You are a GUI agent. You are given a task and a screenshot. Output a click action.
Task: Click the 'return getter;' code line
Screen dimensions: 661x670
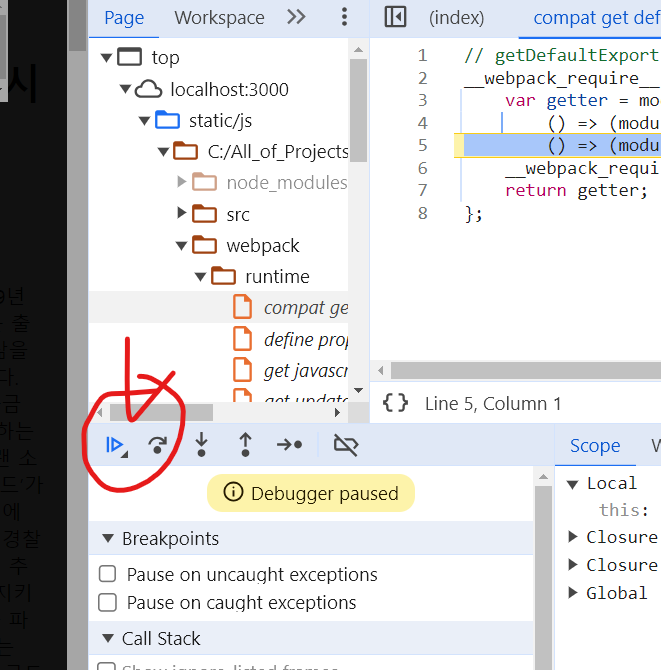576,190
